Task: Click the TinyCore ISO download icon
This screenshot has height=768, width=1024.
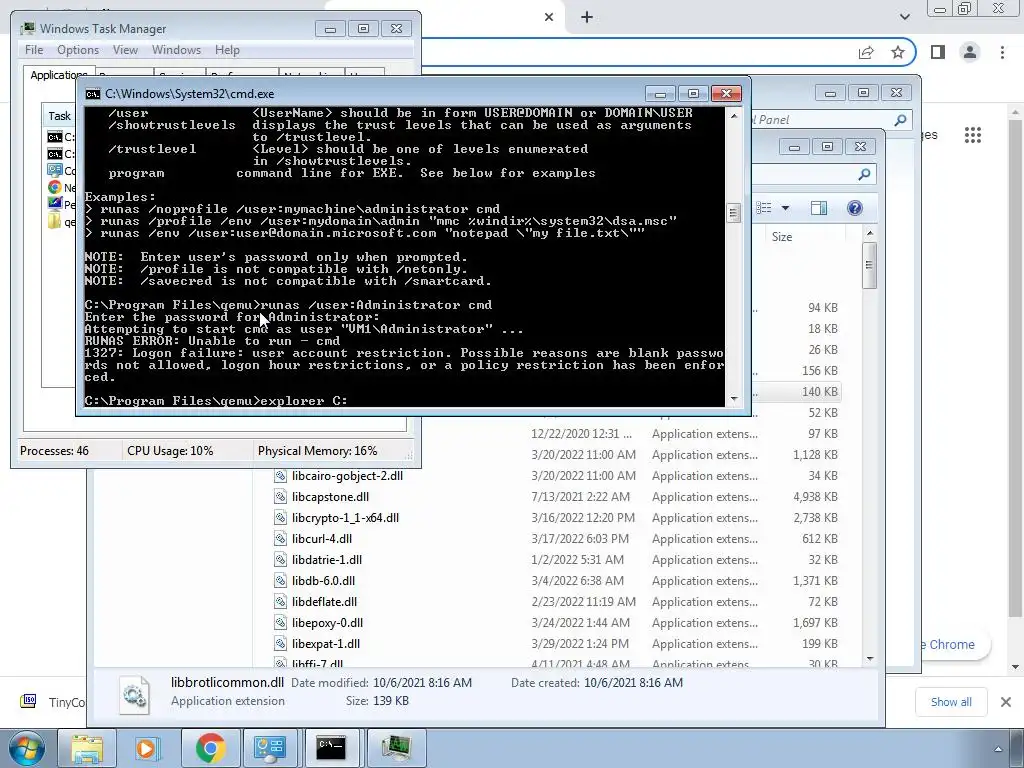Action: (x=28, y=701)
